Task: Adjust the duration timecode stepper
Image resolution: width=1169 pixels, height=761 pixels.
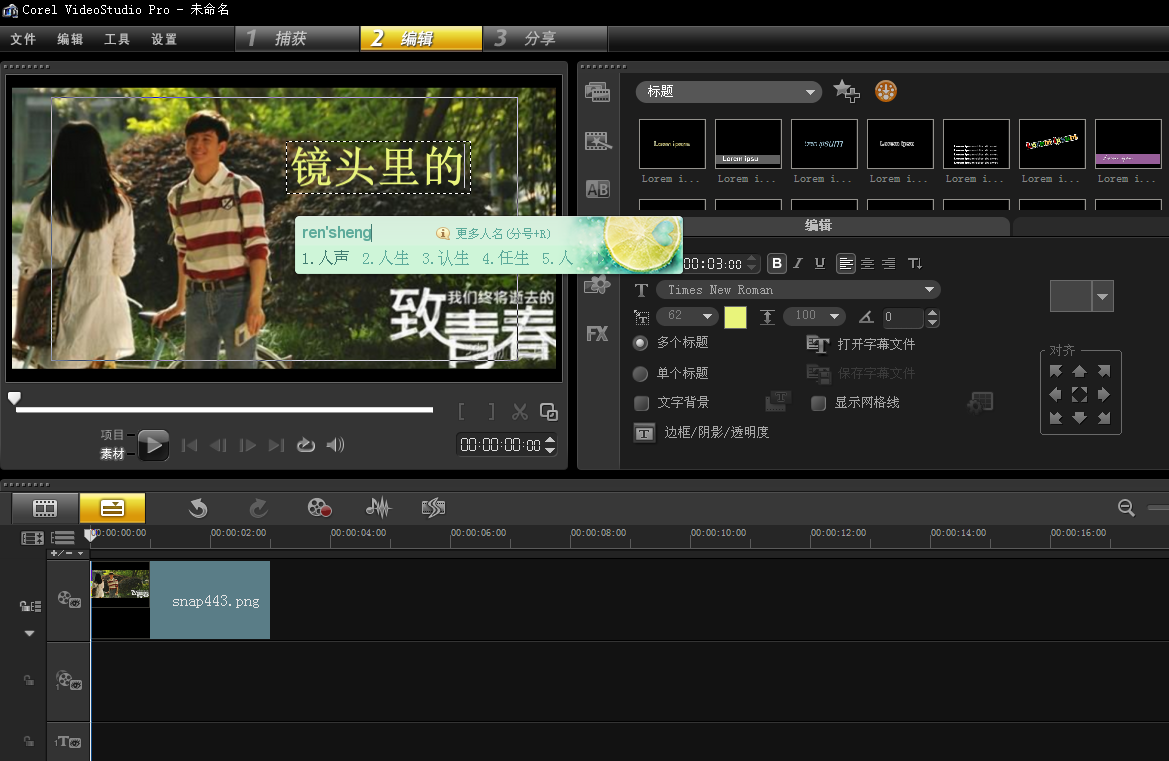Action: click(x=752, y=263)
